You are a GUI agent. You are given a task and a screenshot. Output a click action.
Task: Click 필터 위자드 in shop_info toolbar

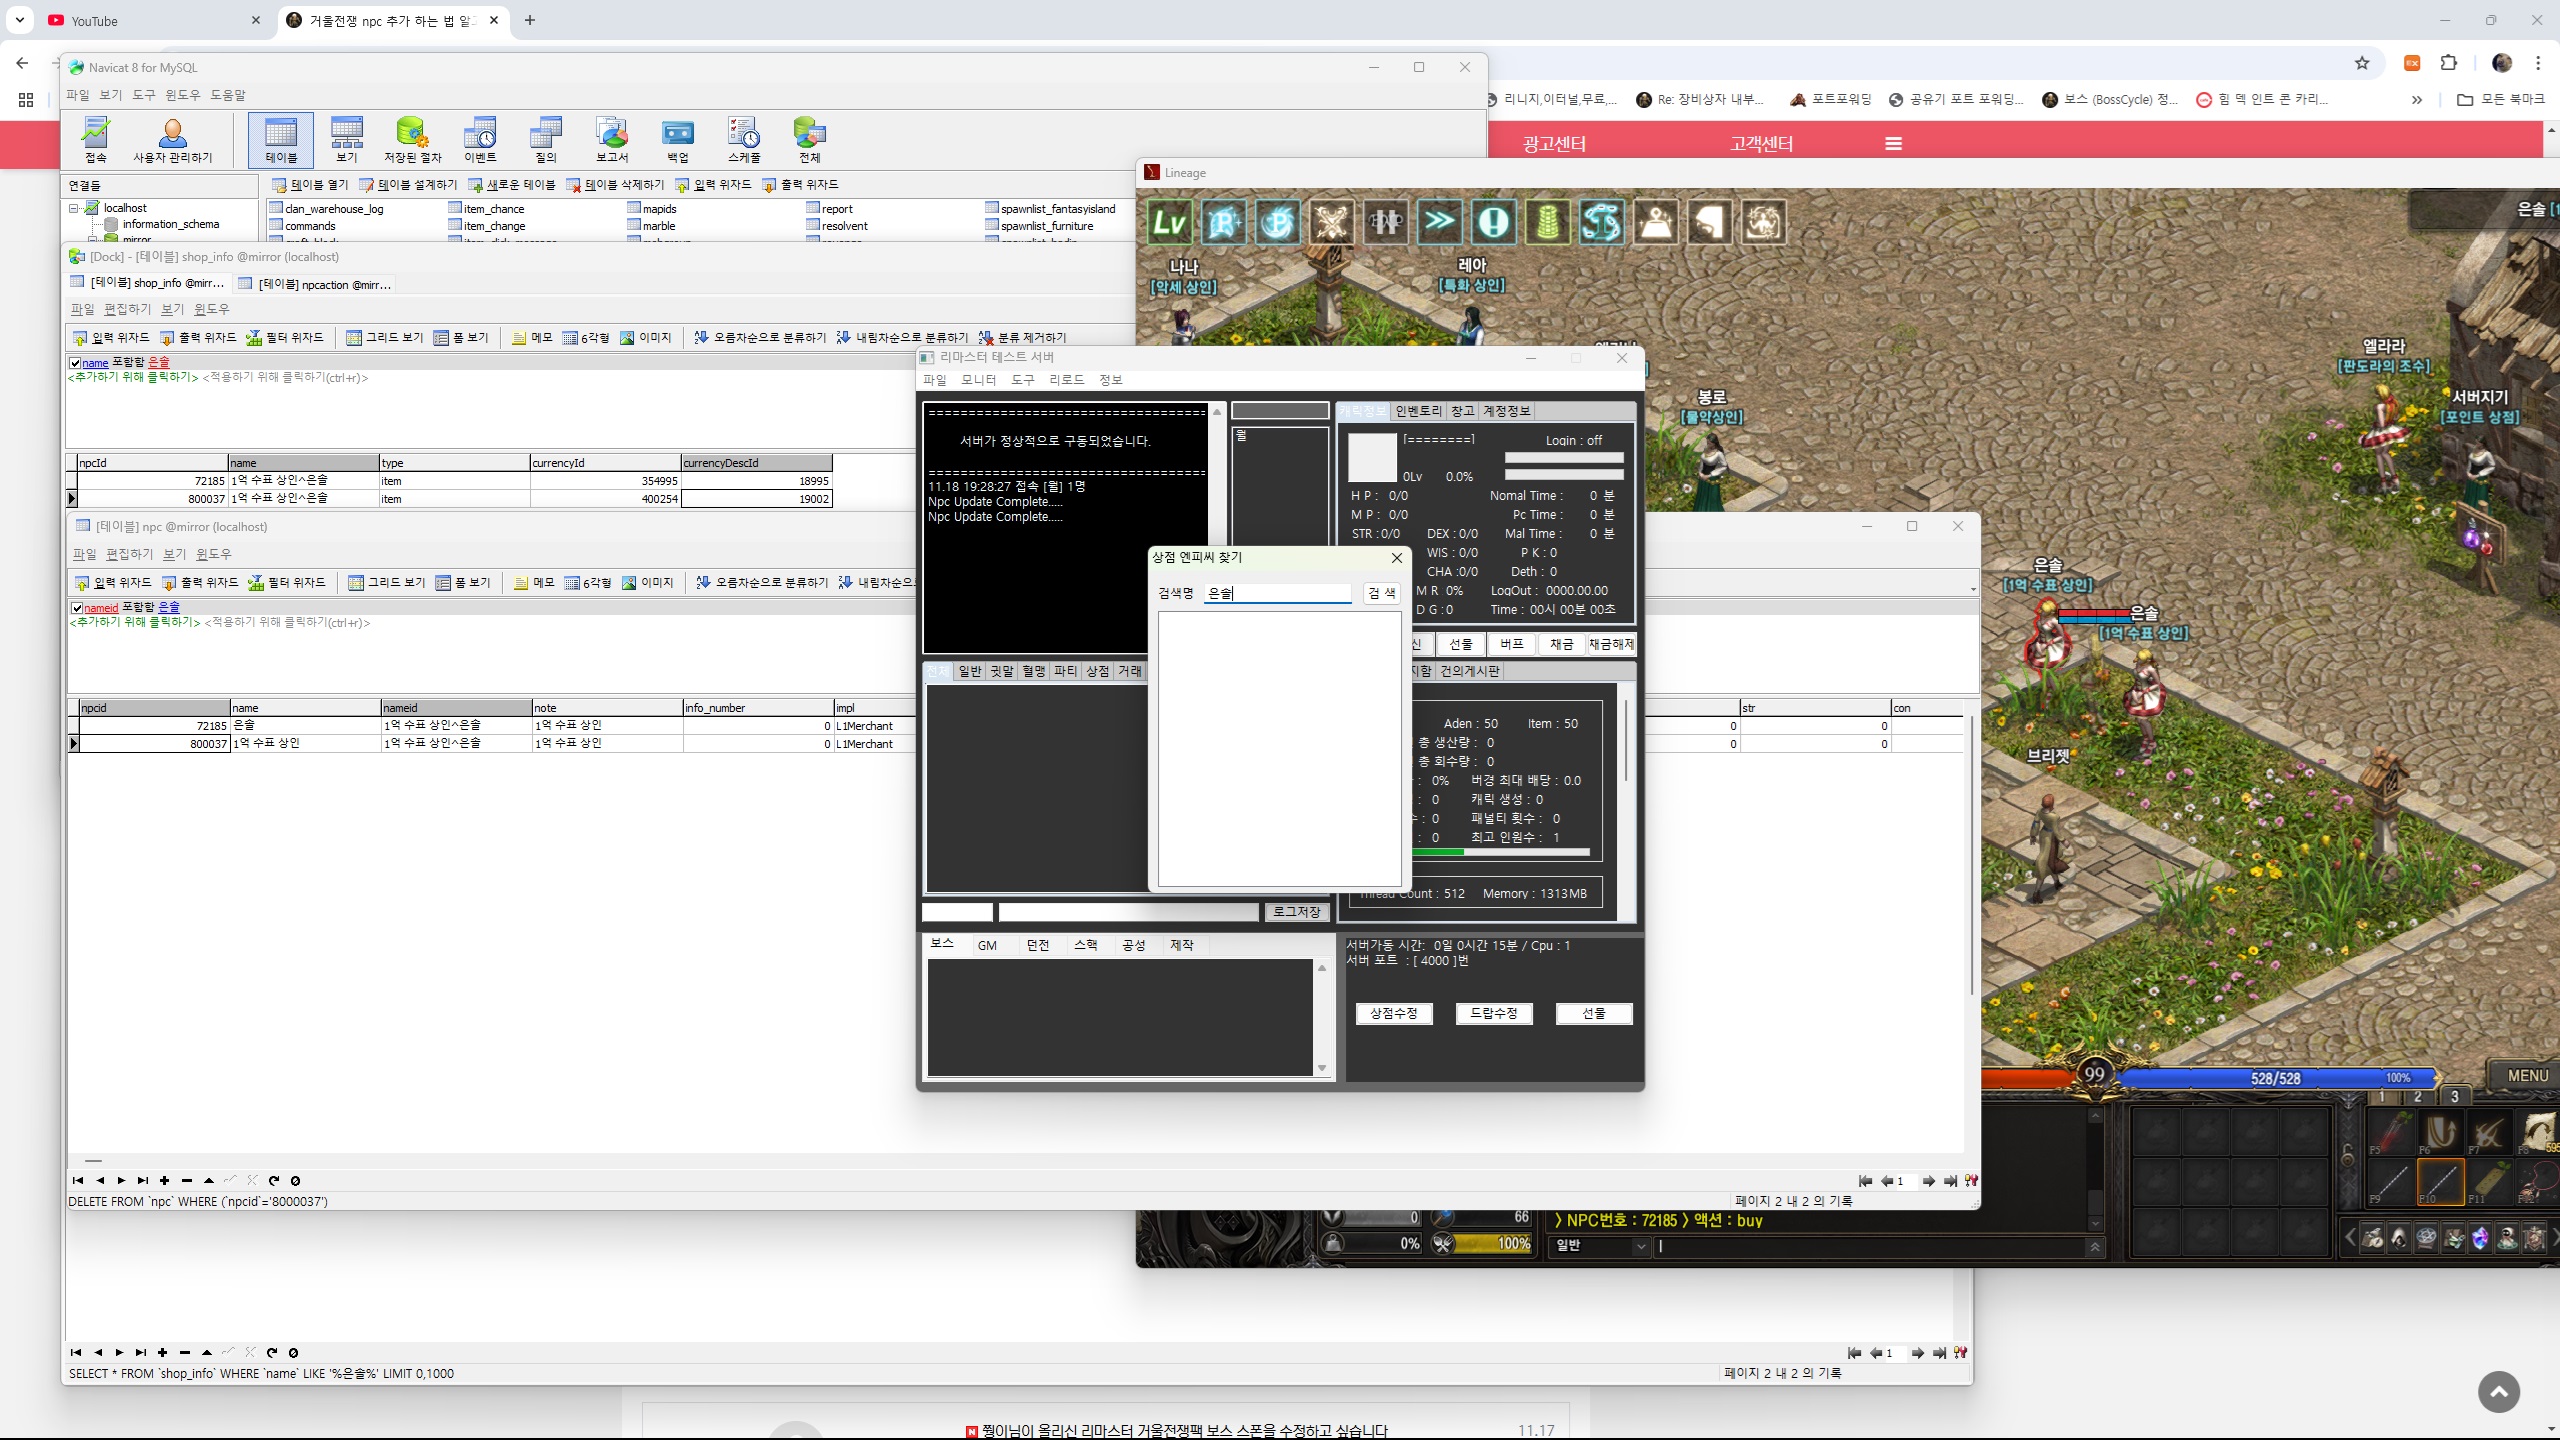click(285, 338)
